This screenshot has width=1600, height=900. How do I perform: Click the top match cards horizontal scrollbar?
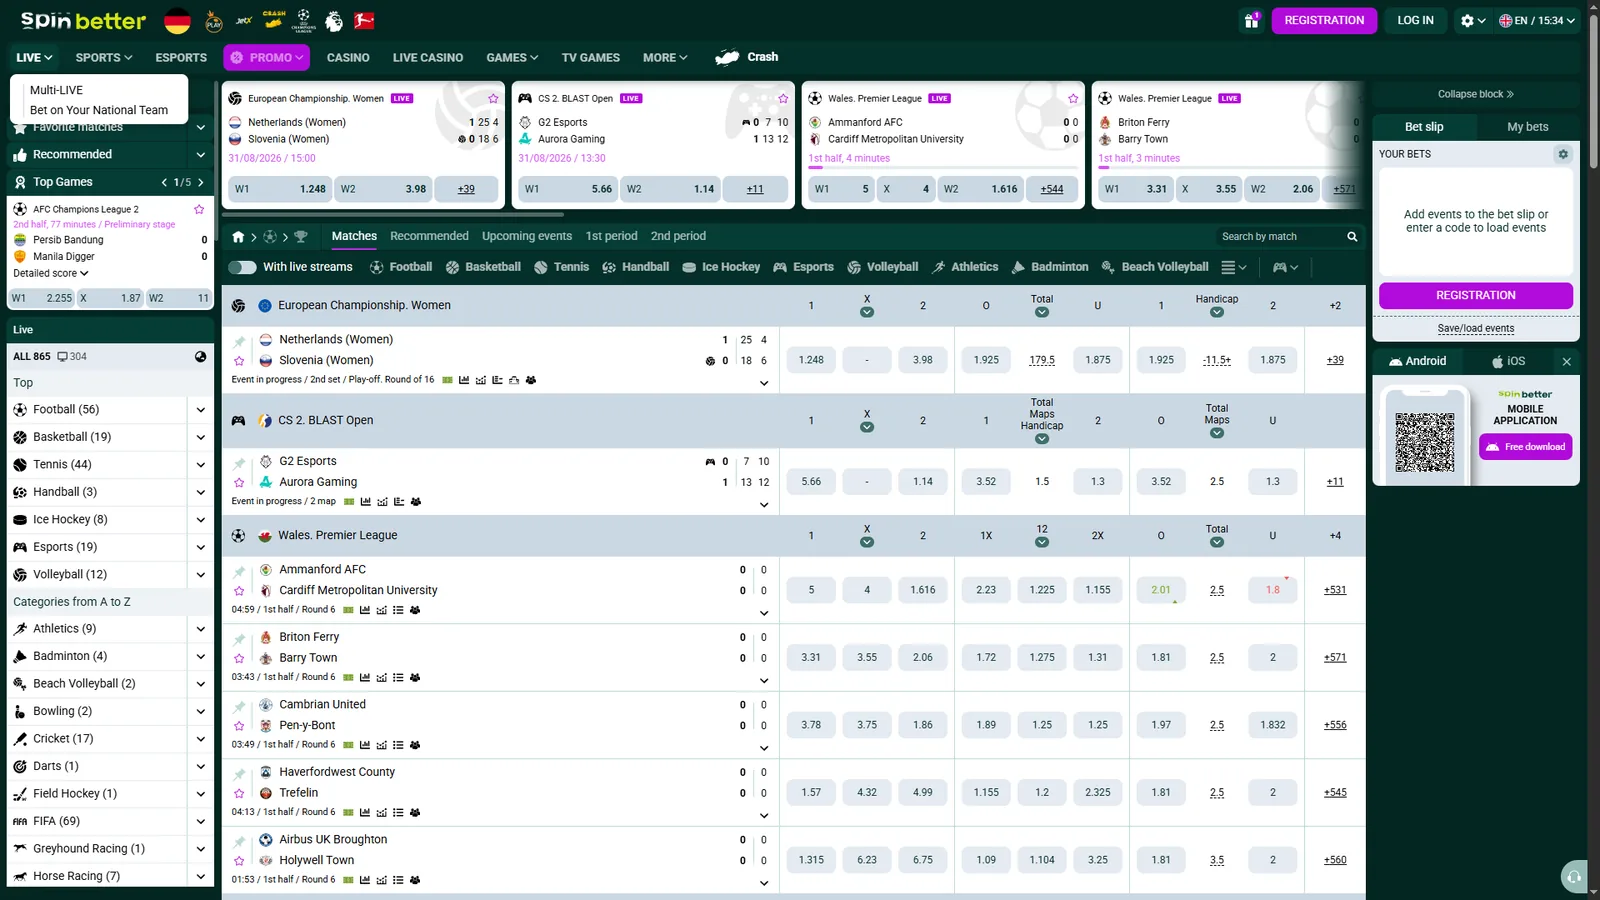pyautogui.click(x=393, y=214)
